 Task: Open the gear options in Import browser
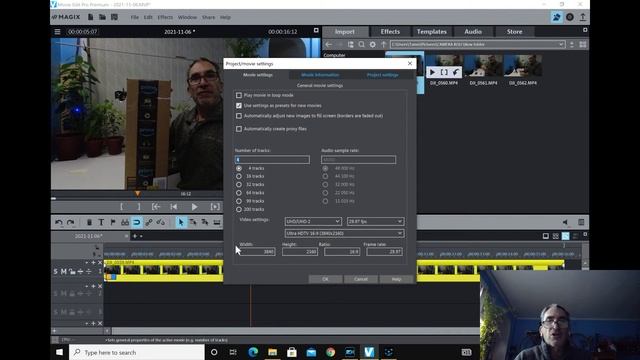[x=373, y=44]
